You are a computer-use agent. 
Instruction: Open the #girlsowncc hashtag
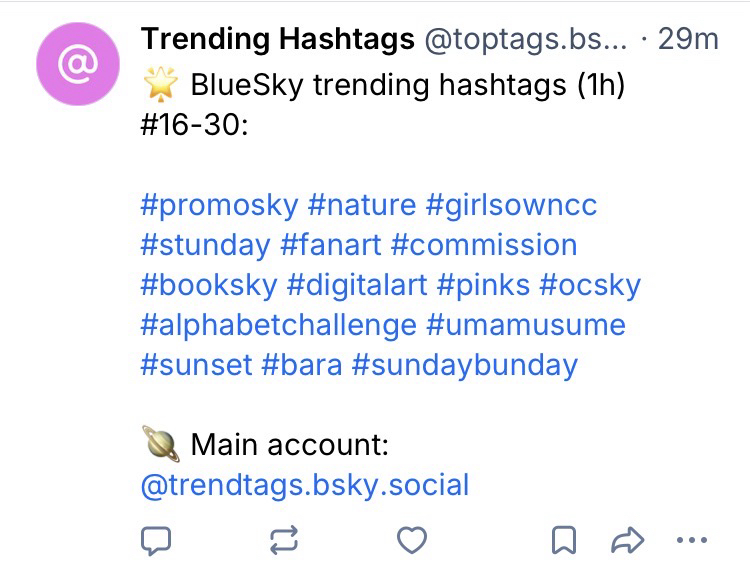point(511,206)
